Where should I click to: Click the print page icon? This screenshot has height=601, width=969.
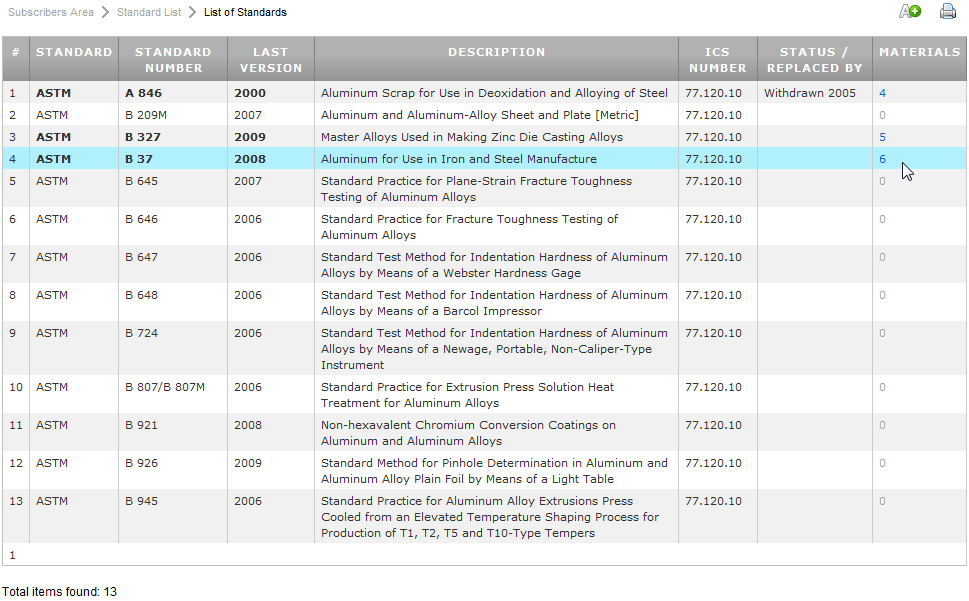pos(948,11)
